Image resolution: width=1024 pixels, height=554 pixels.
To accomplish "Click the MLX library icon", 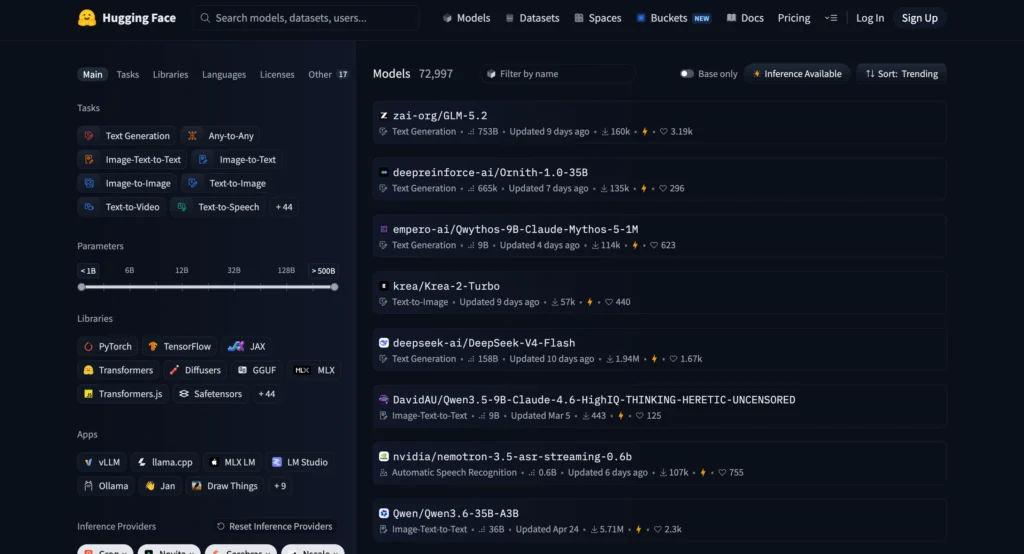I will pos(302,370).
